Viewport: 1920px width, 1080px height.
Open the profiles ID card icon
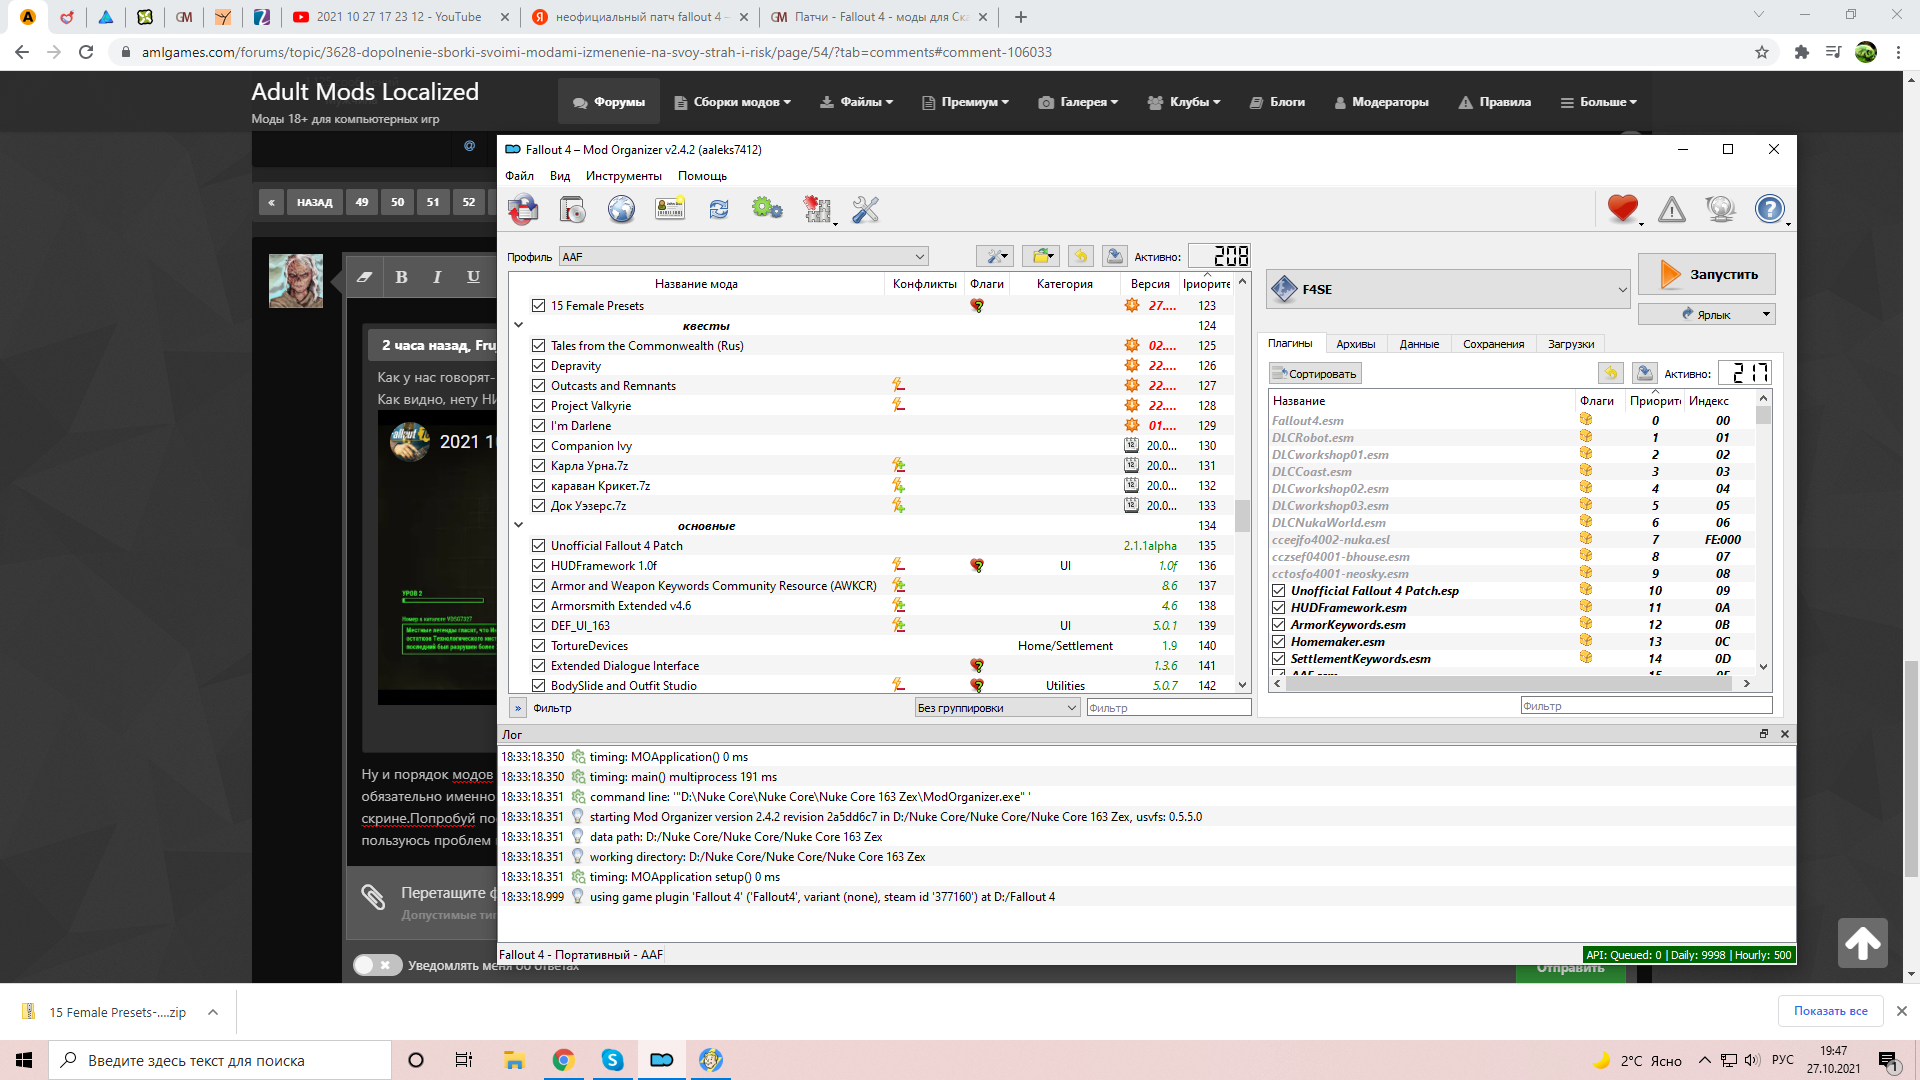click(x=670, y=210)
